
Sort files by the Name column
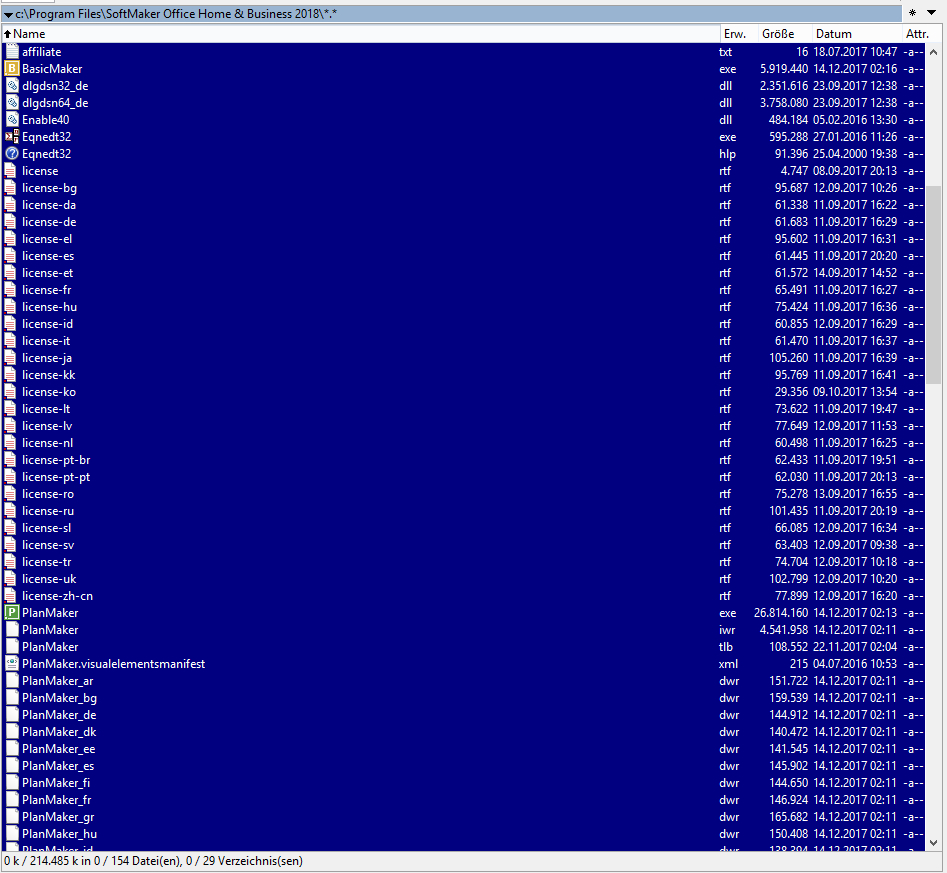[361, 34]
